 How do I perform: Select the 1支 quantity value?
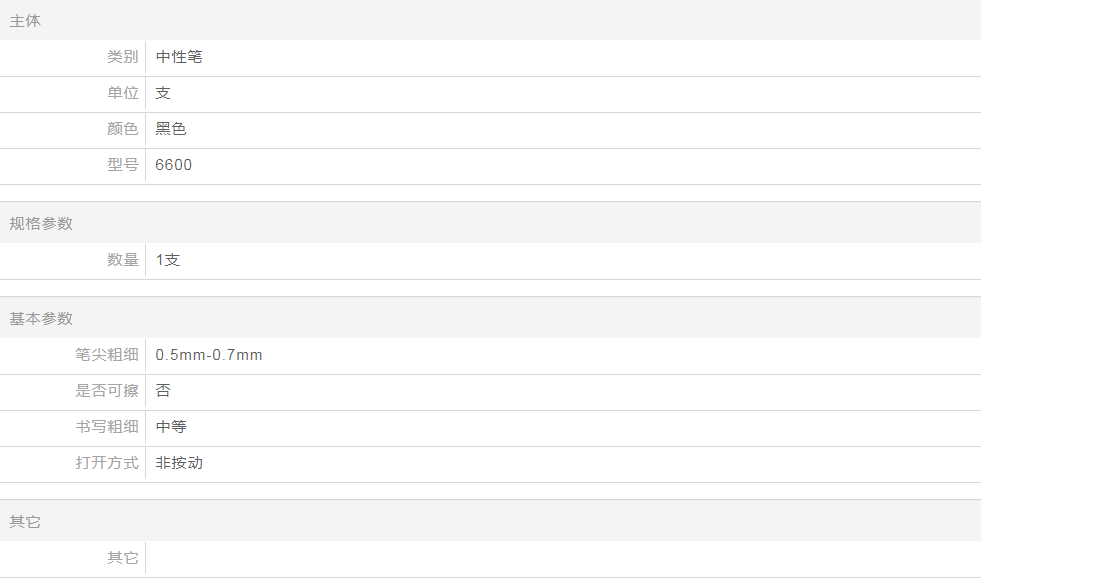point(168,260)
